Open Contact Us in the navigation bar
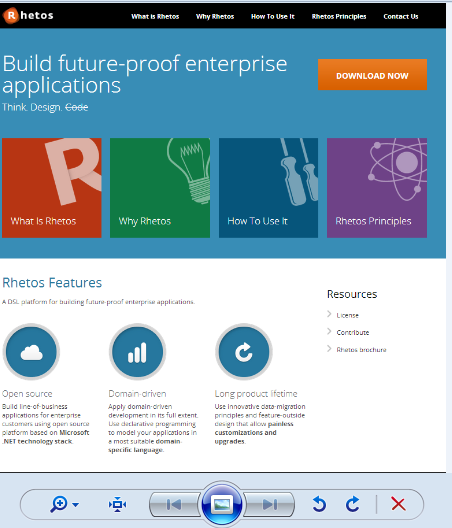The width and height of the screenshot is (452, 528). coord(400,16)
